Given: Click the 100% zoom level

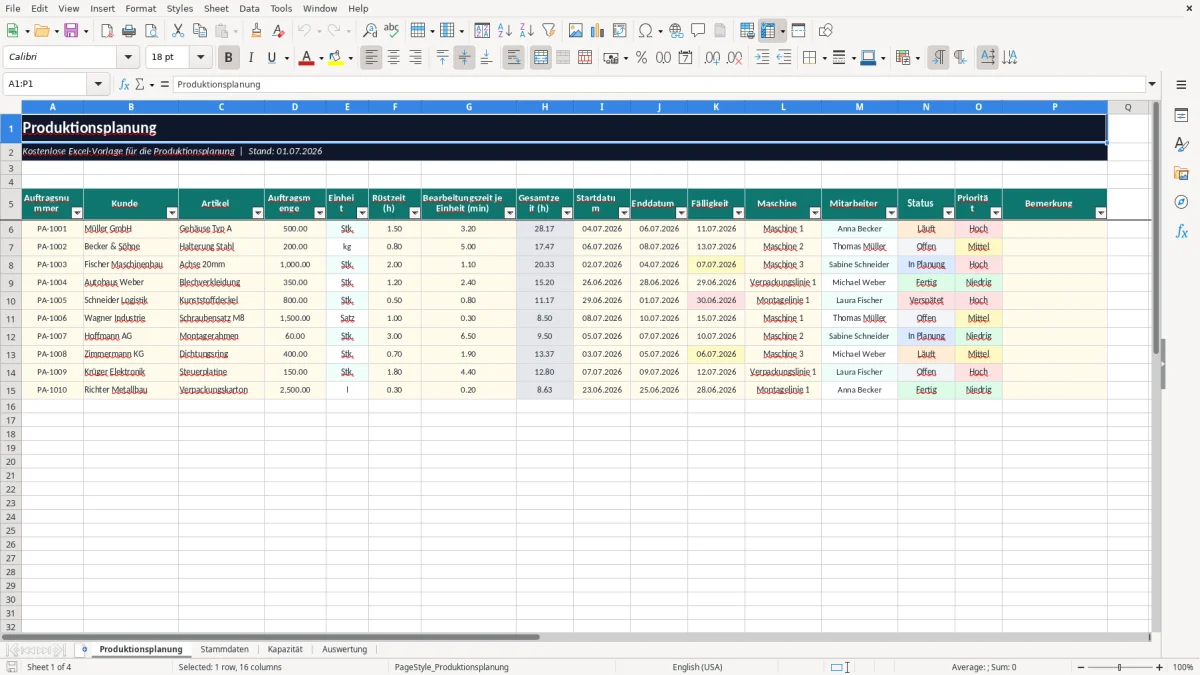Looking at the screenshot, I should pos(1183,667).
